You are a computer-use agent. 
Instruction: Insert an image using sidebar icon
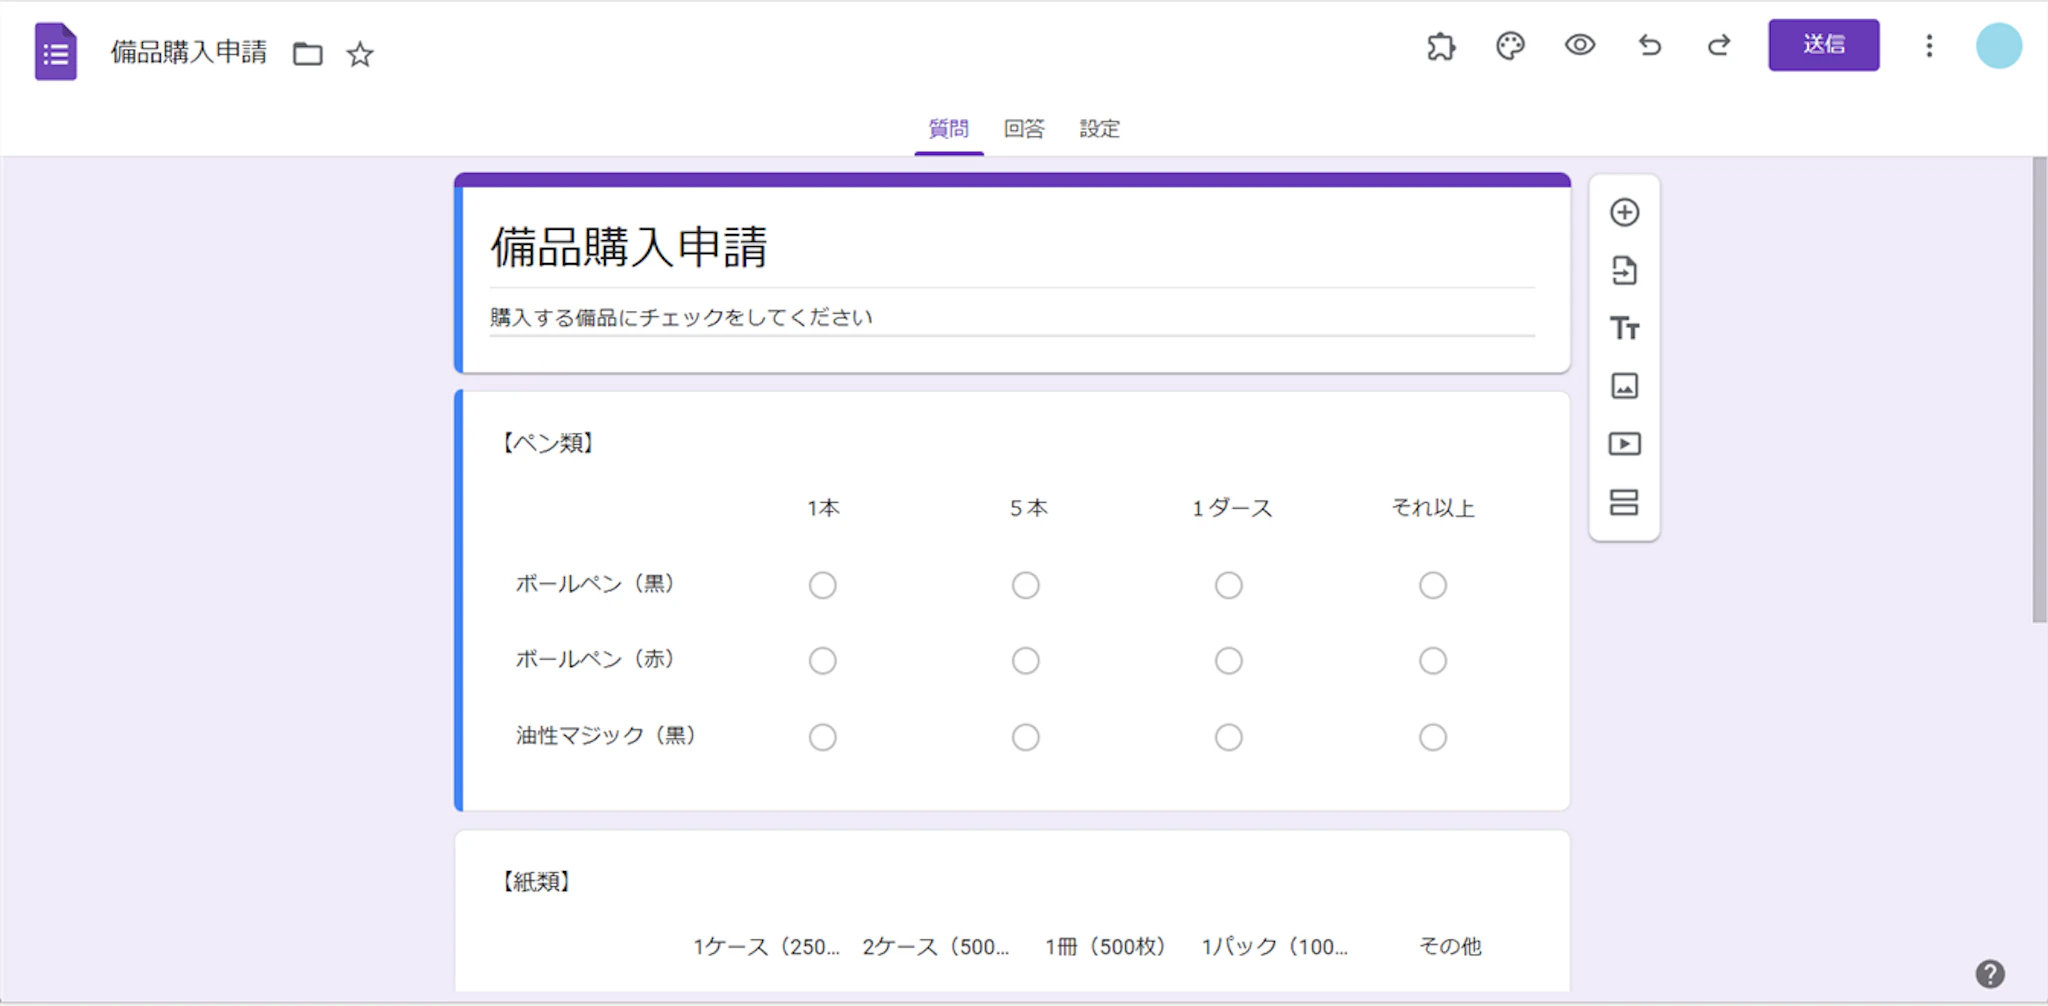click(1624, 386)
